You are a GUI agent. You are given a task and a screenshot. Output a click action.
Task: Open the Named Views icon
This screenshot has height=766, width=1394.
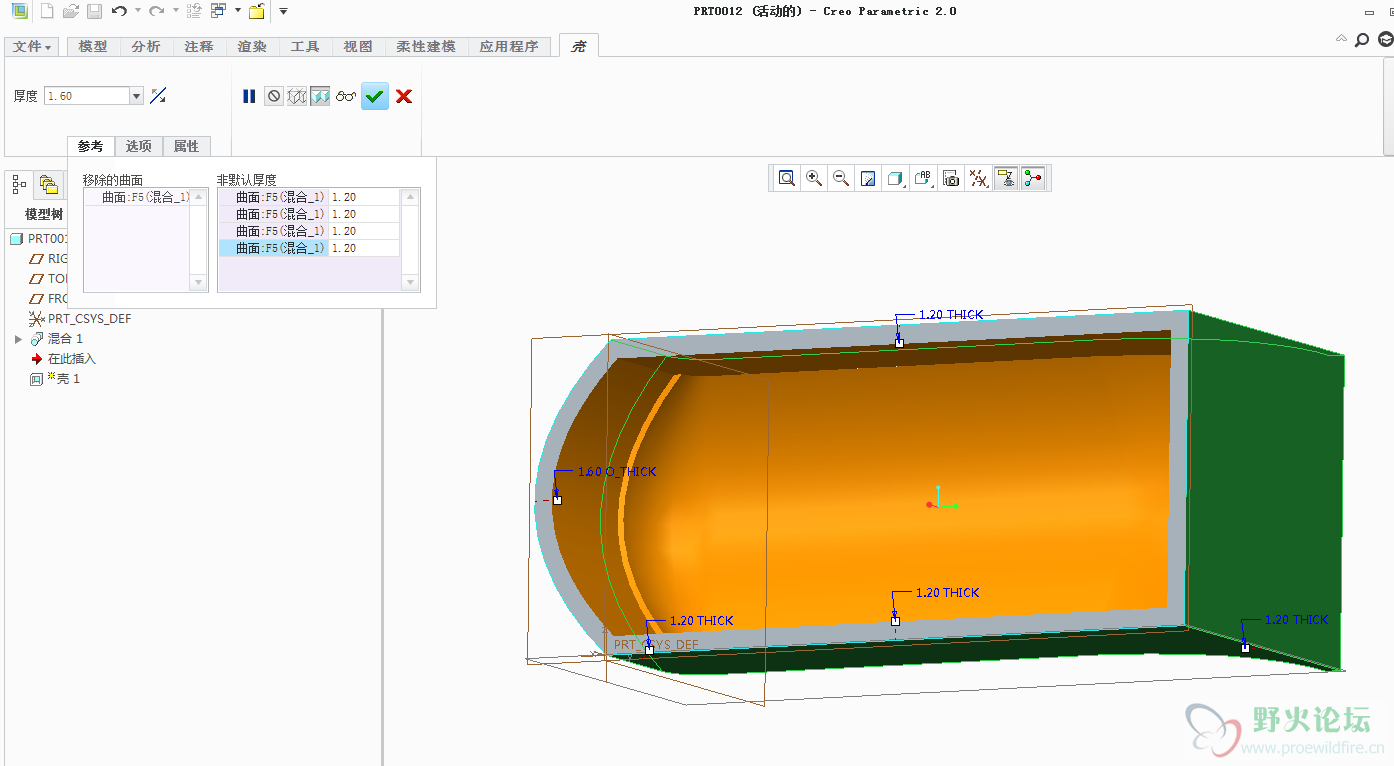pyautogui.click(x=923, y=178)
